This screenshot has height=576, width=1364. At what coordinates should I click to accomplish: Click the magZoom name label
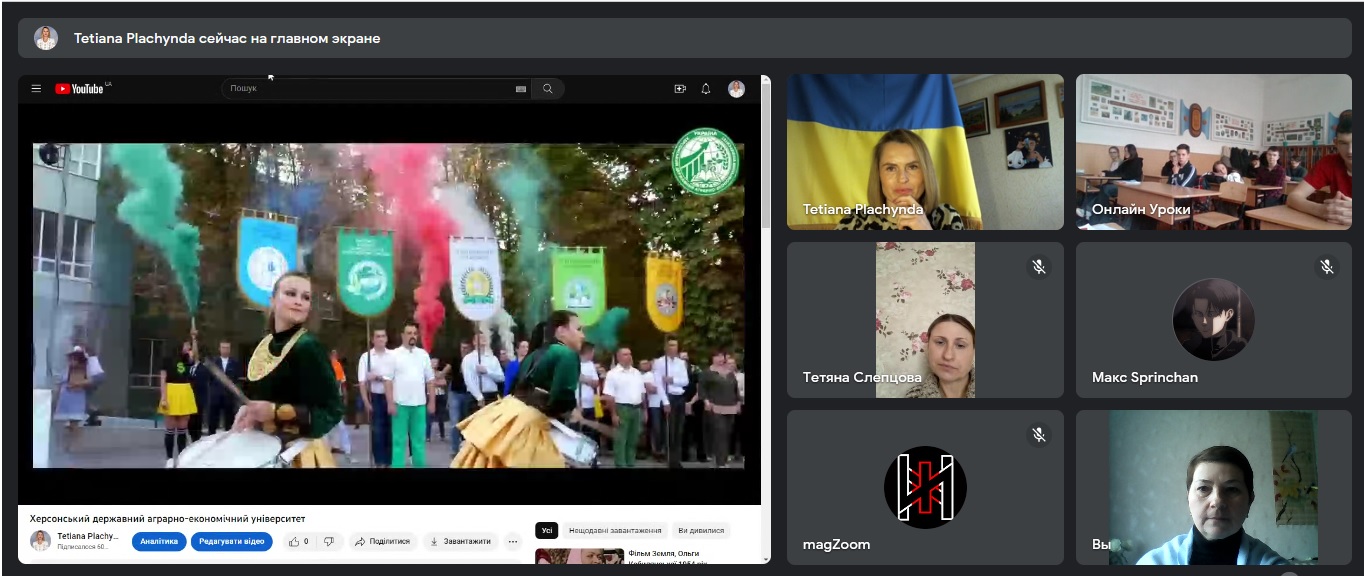[836, 545]
